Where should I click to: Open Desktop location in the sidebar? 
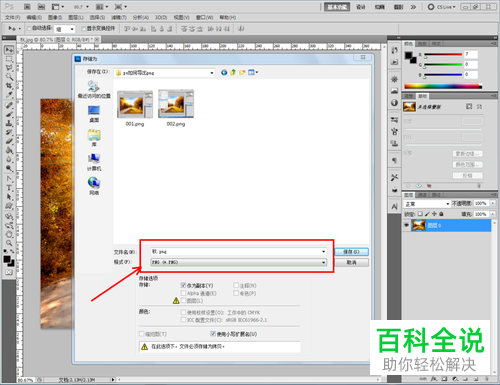tap(94, 114)
